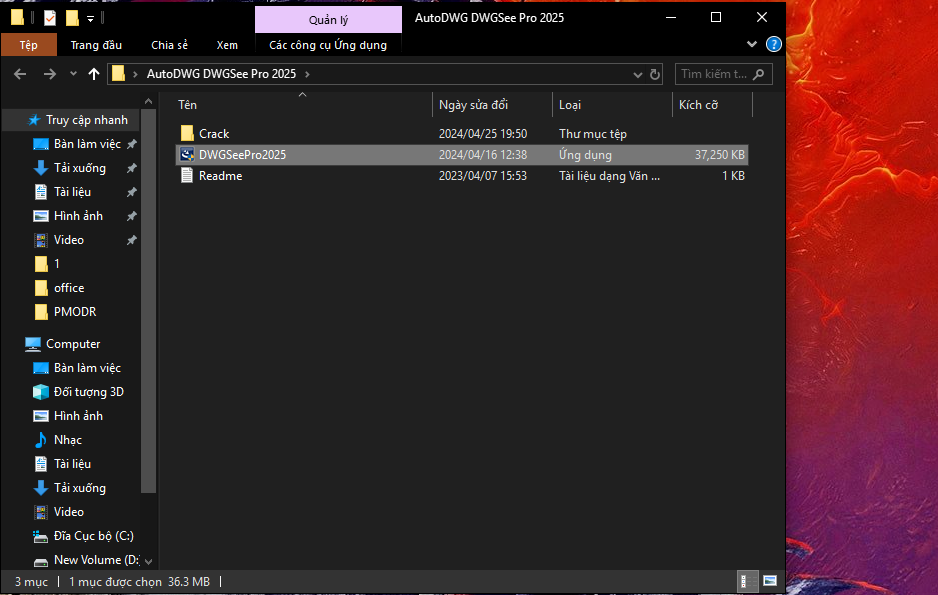938x595 pixels.
Task: Go forward with the right arrow
Action: click(50, 74)
